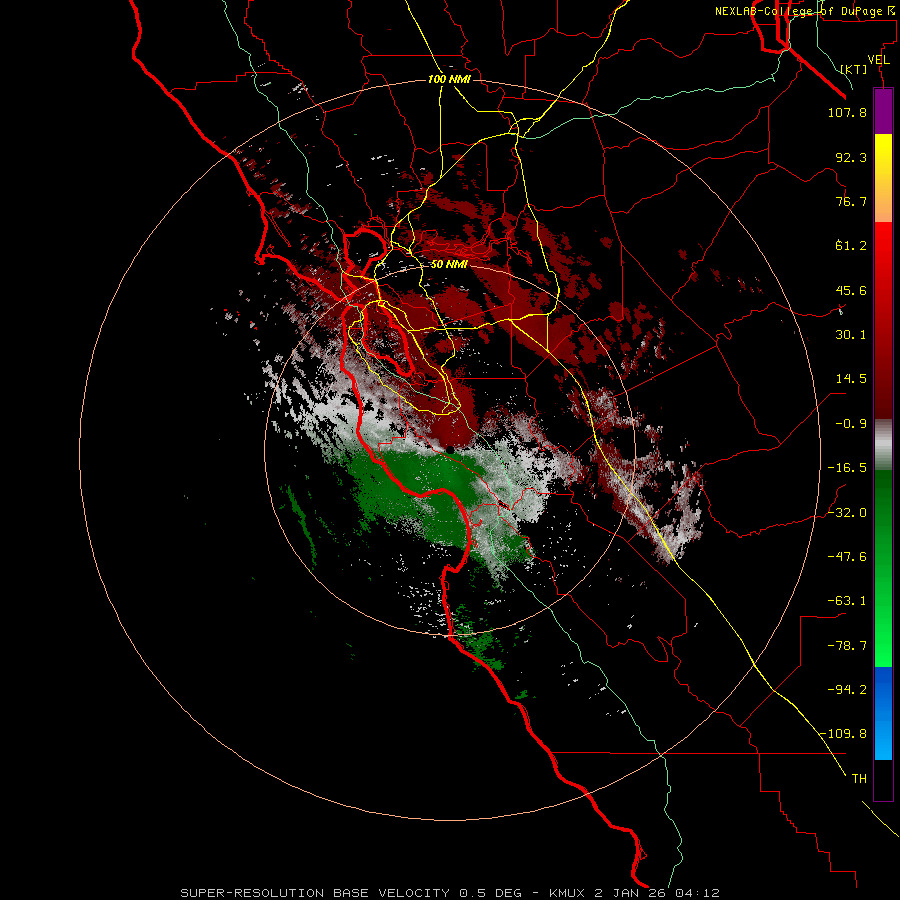Click the -109.8 scale value
The image size is (900, 900).
tap(843, 734)
